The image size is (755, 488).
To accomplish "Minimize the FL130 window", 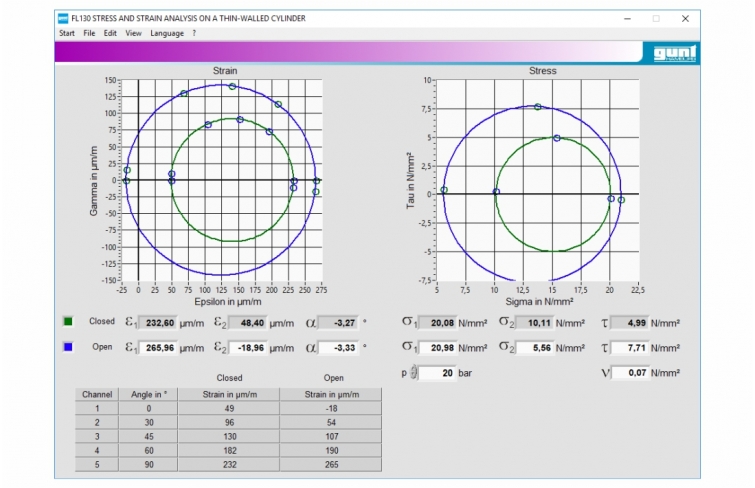I will [627, 19].
